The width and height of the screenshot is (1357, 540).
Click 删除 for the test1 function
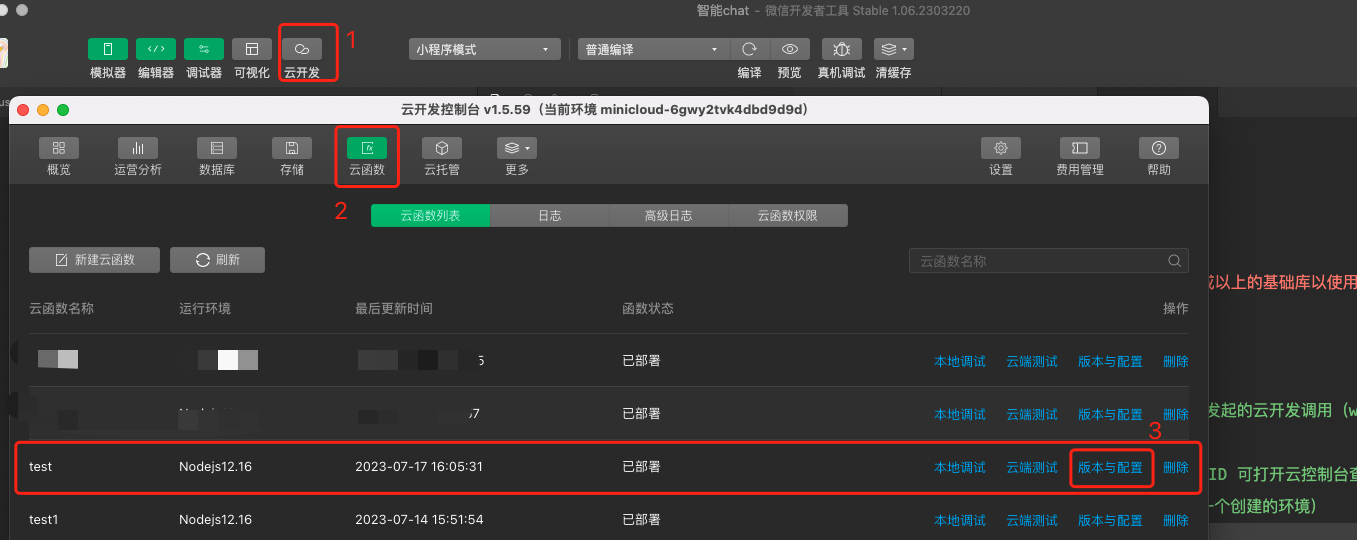coord(1176,520)
